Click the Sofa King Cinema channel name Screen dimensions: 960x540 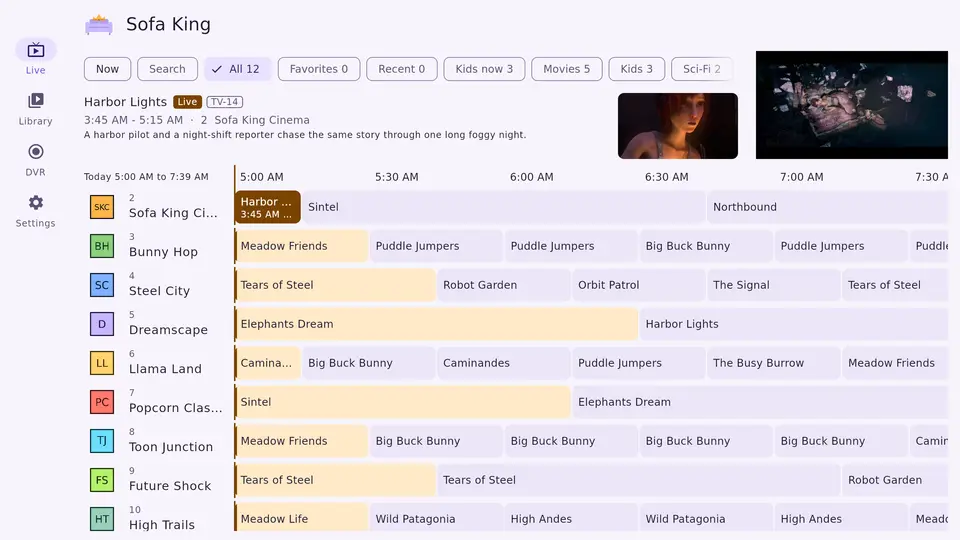point(173,213)
